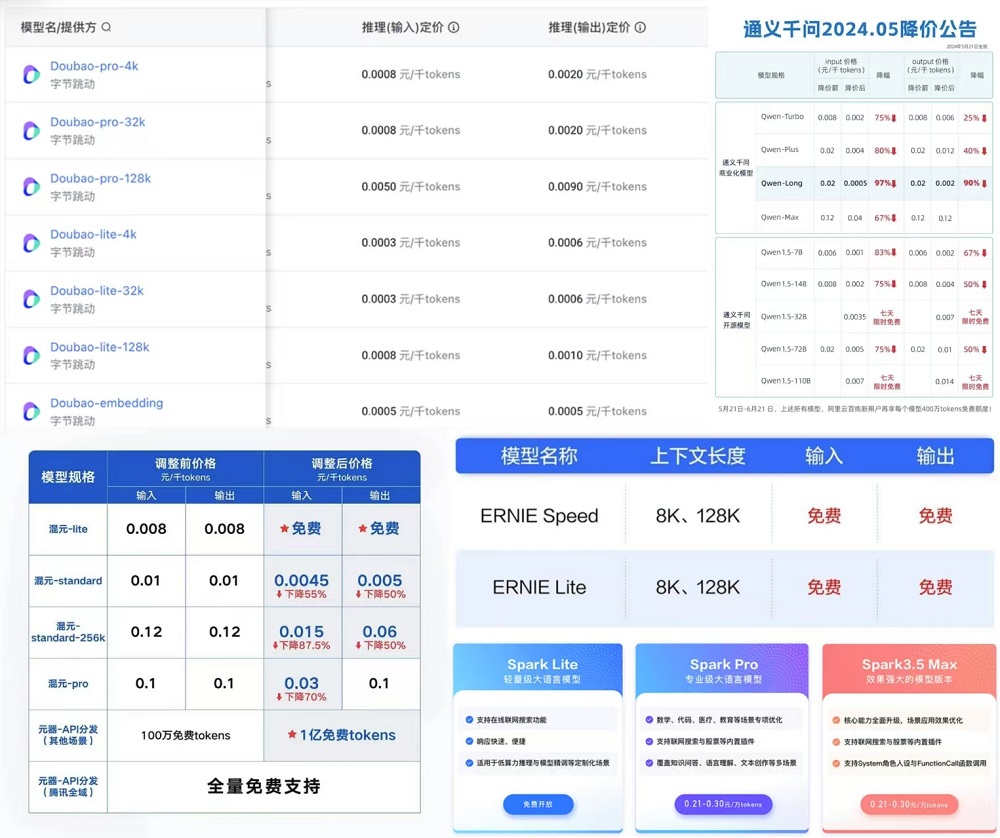Click the red arrow beside Qwen-Turbo 75% discount
Image resolution: width=1000 pixels, height=838 pixels.
pos(893,118)
